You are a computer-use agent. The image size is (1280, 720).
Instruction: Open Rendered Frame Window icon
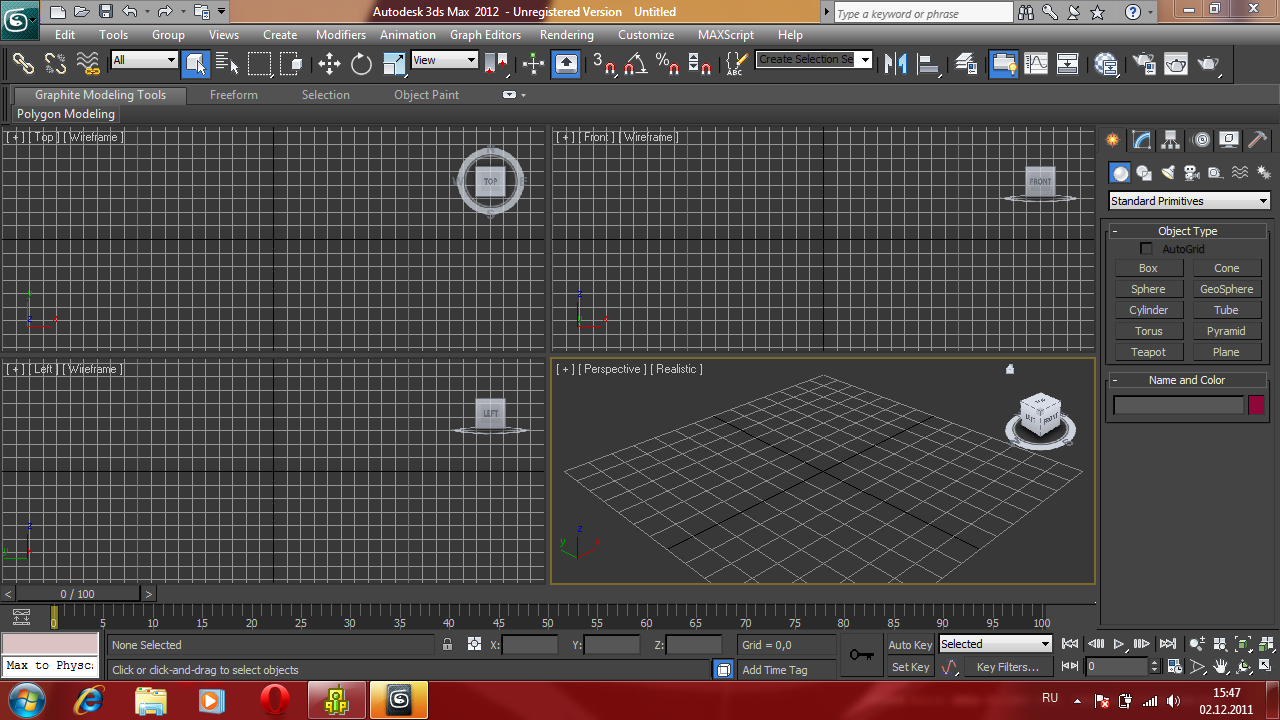pos(1176,64)
